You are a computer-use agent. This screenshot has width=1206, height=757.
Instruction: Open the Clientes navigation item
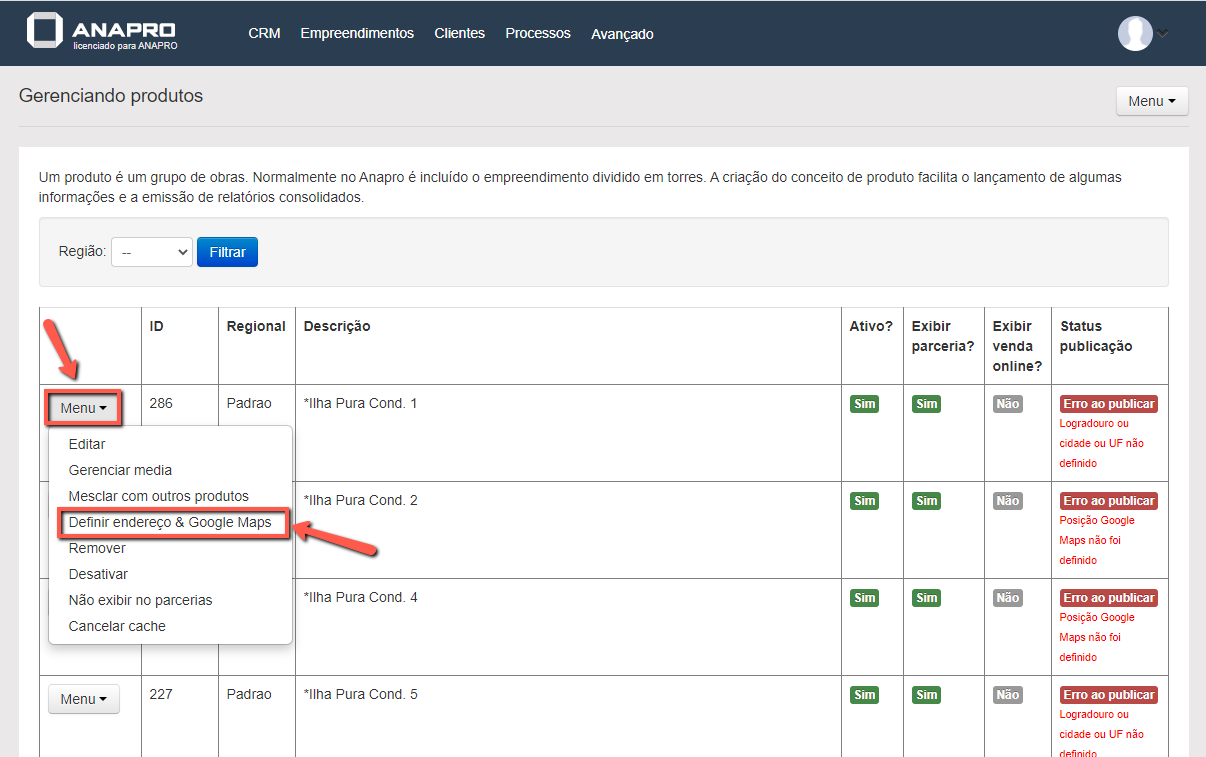(x=459, y=33)
